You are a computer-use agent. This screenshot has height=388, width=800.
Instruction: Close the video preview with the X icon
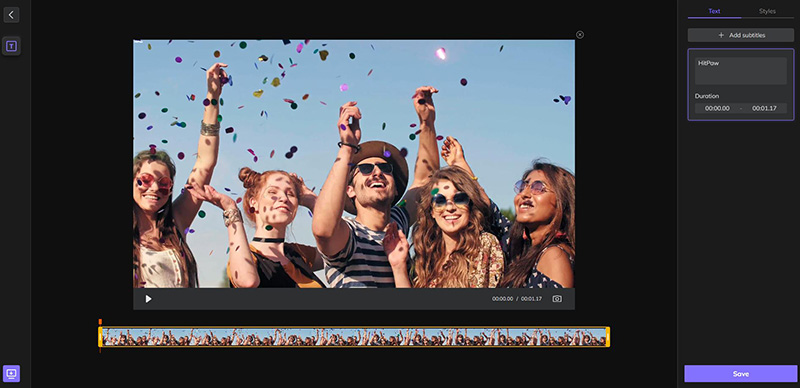click(x=580, y=35)
